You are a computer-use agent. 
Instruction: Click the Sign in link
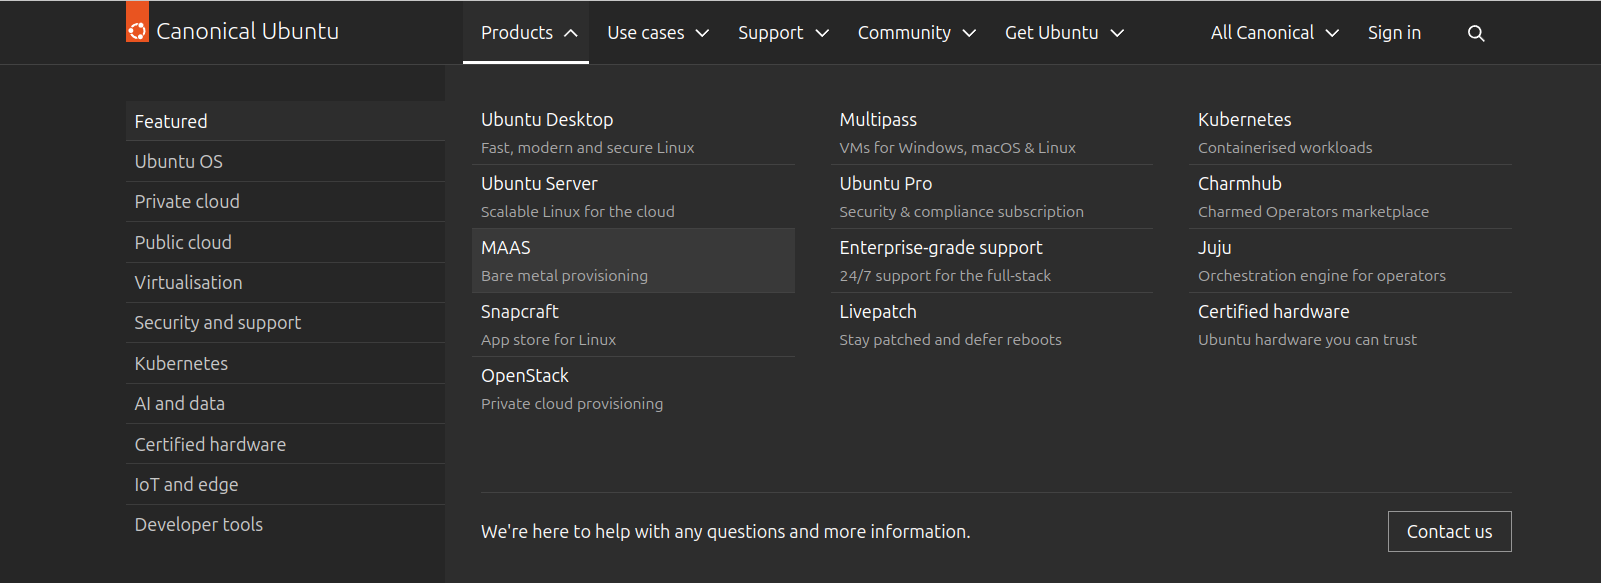click(x=1393, y=33)
